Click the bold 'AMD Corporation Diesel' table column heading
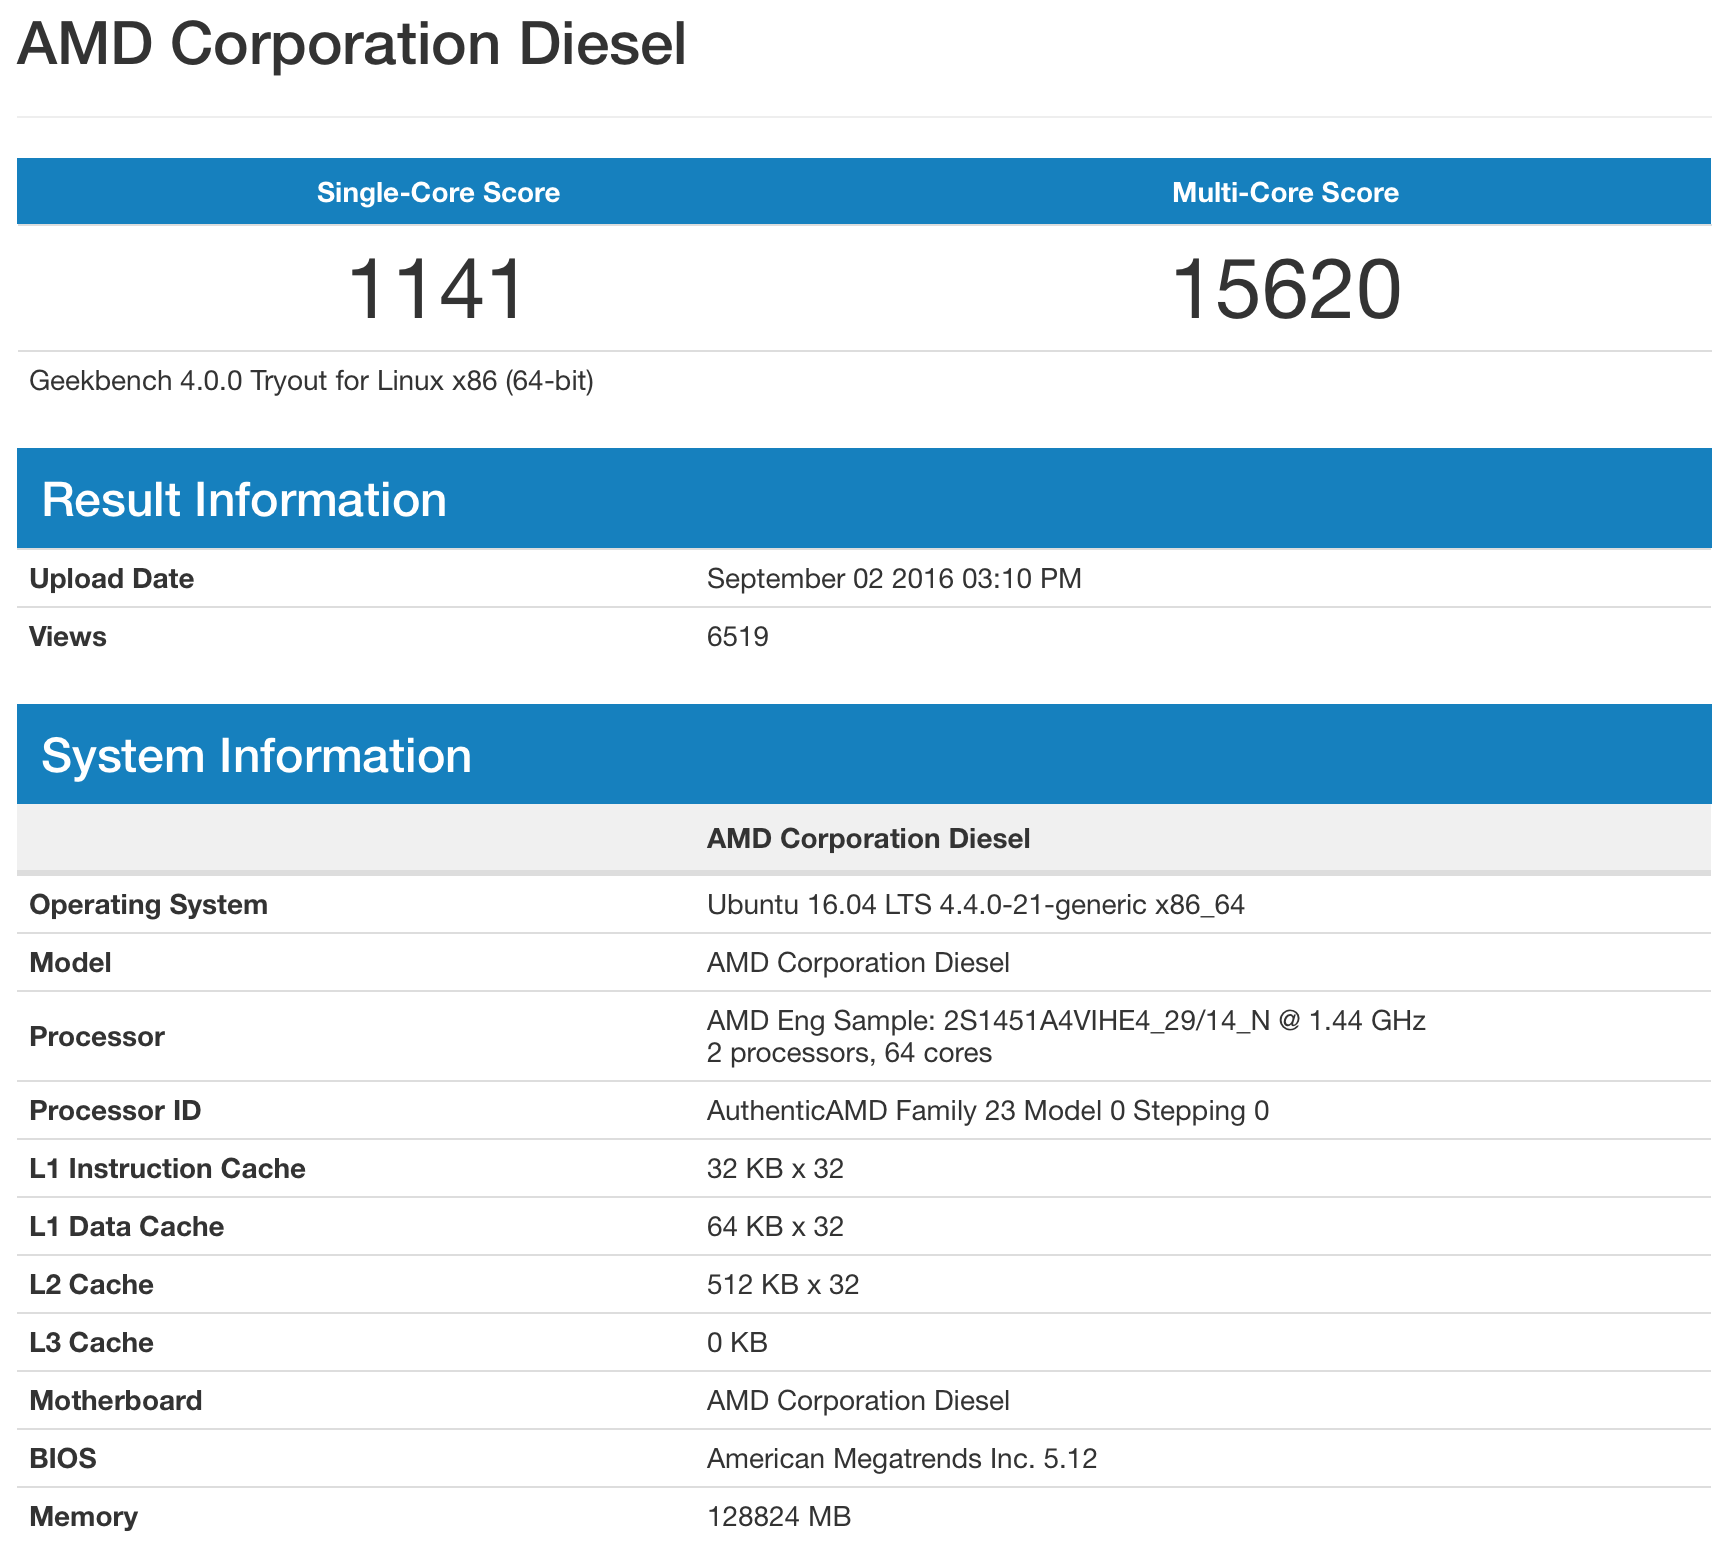The width and height of the screenshot is (1728, 1546). coord(868,838)
